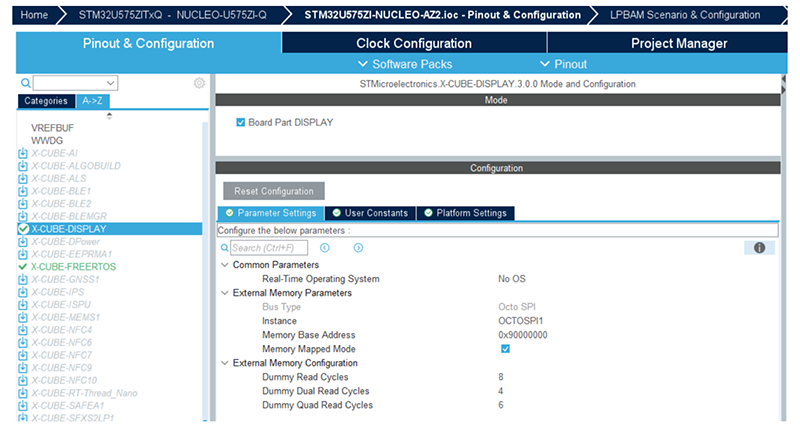Collapse the Common Parameters section
800x430 pixels.
tap(224, 265)
